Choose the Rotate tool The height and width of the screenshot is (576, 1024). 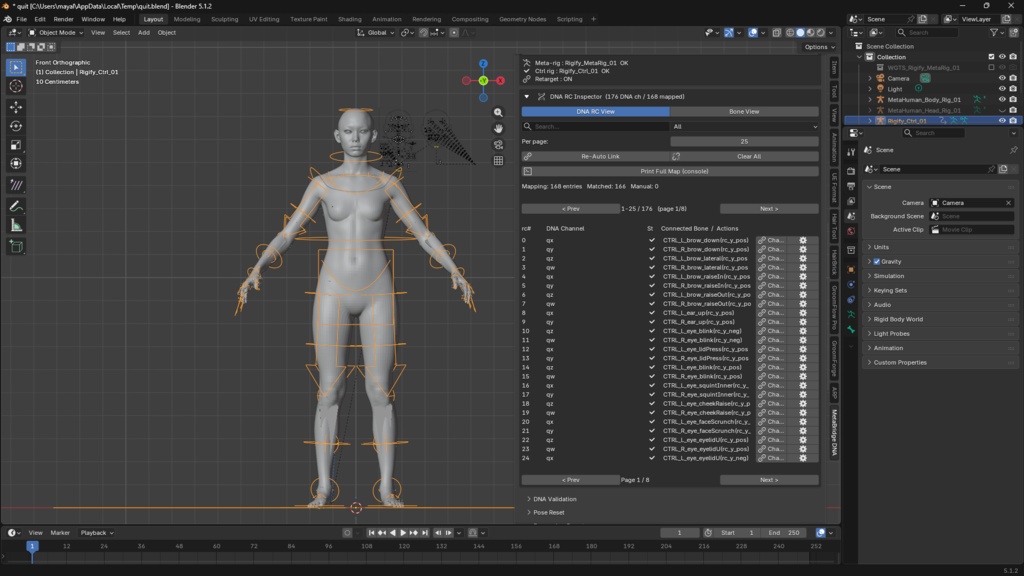click(16, 126)
